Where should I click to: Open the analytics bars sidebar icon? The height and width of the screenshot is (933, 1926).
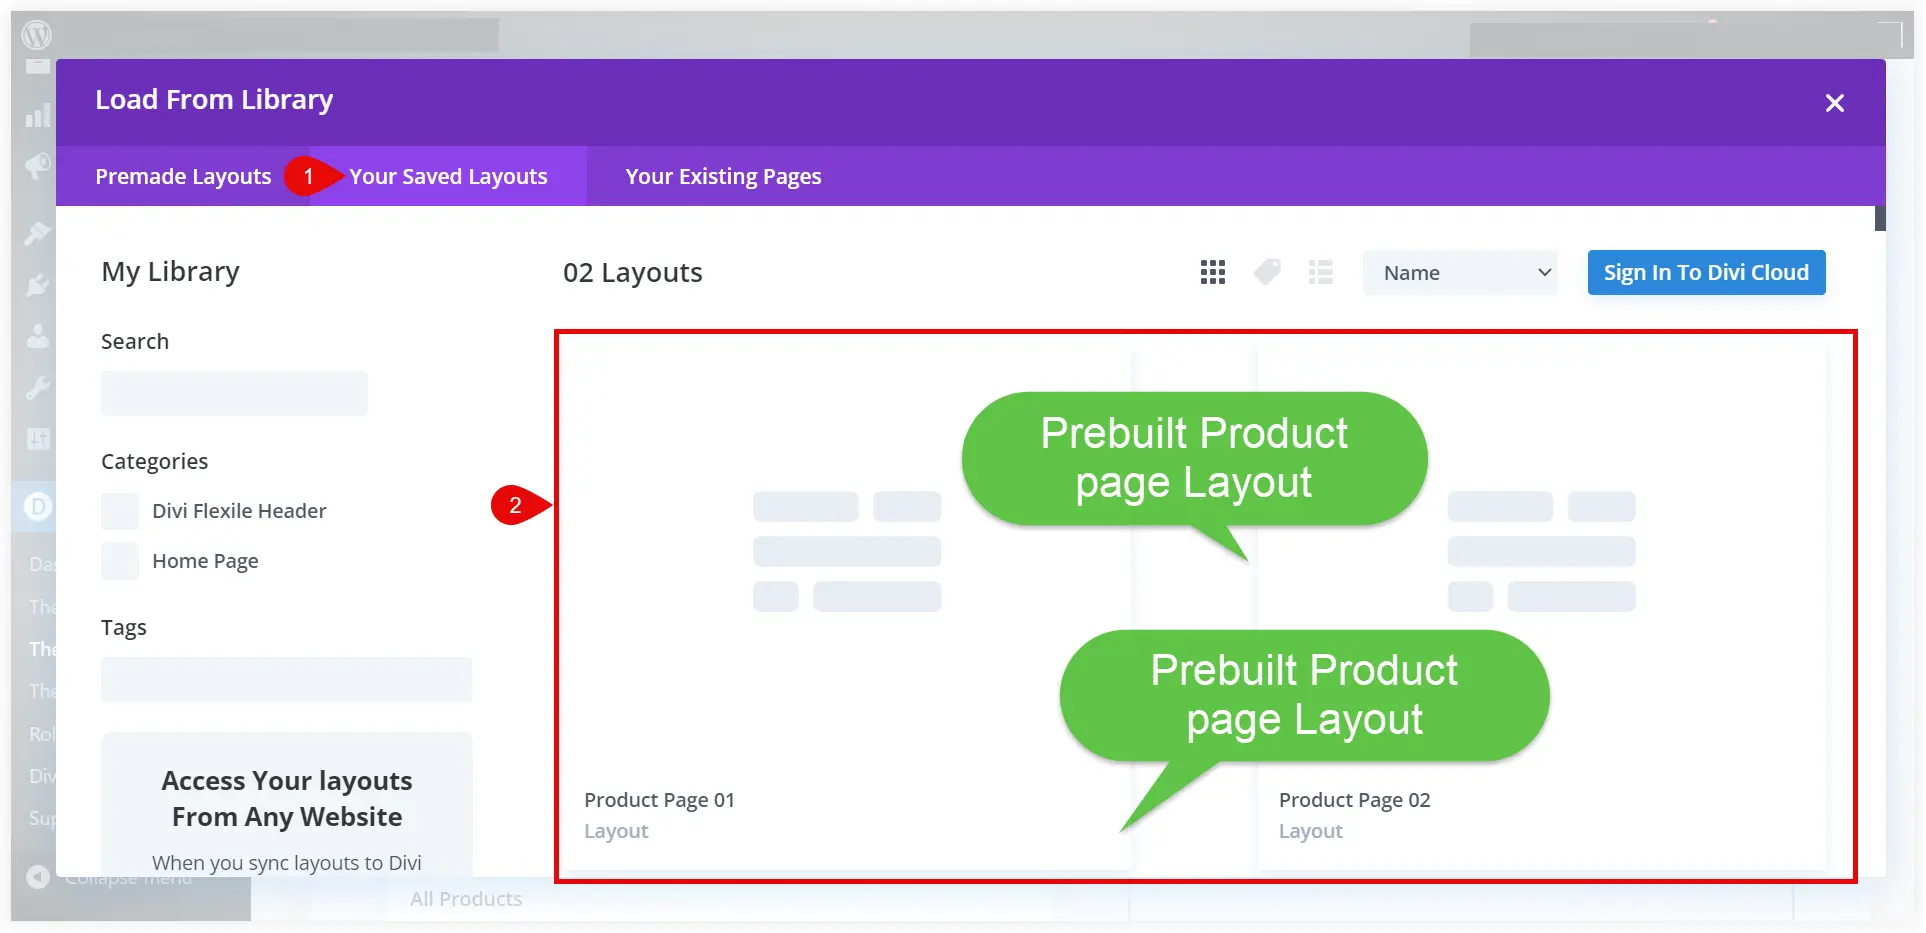(37, 115)
